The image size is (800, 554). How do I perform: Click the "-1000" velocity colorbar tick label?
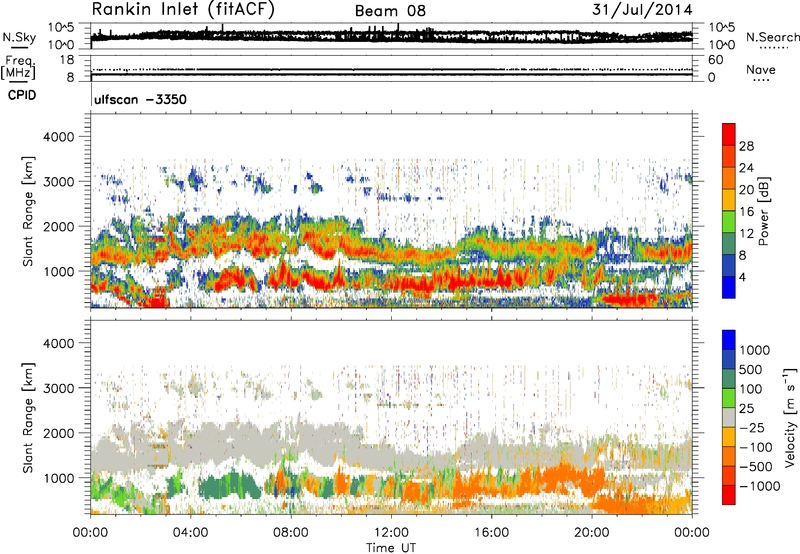(x=759, y=486)
